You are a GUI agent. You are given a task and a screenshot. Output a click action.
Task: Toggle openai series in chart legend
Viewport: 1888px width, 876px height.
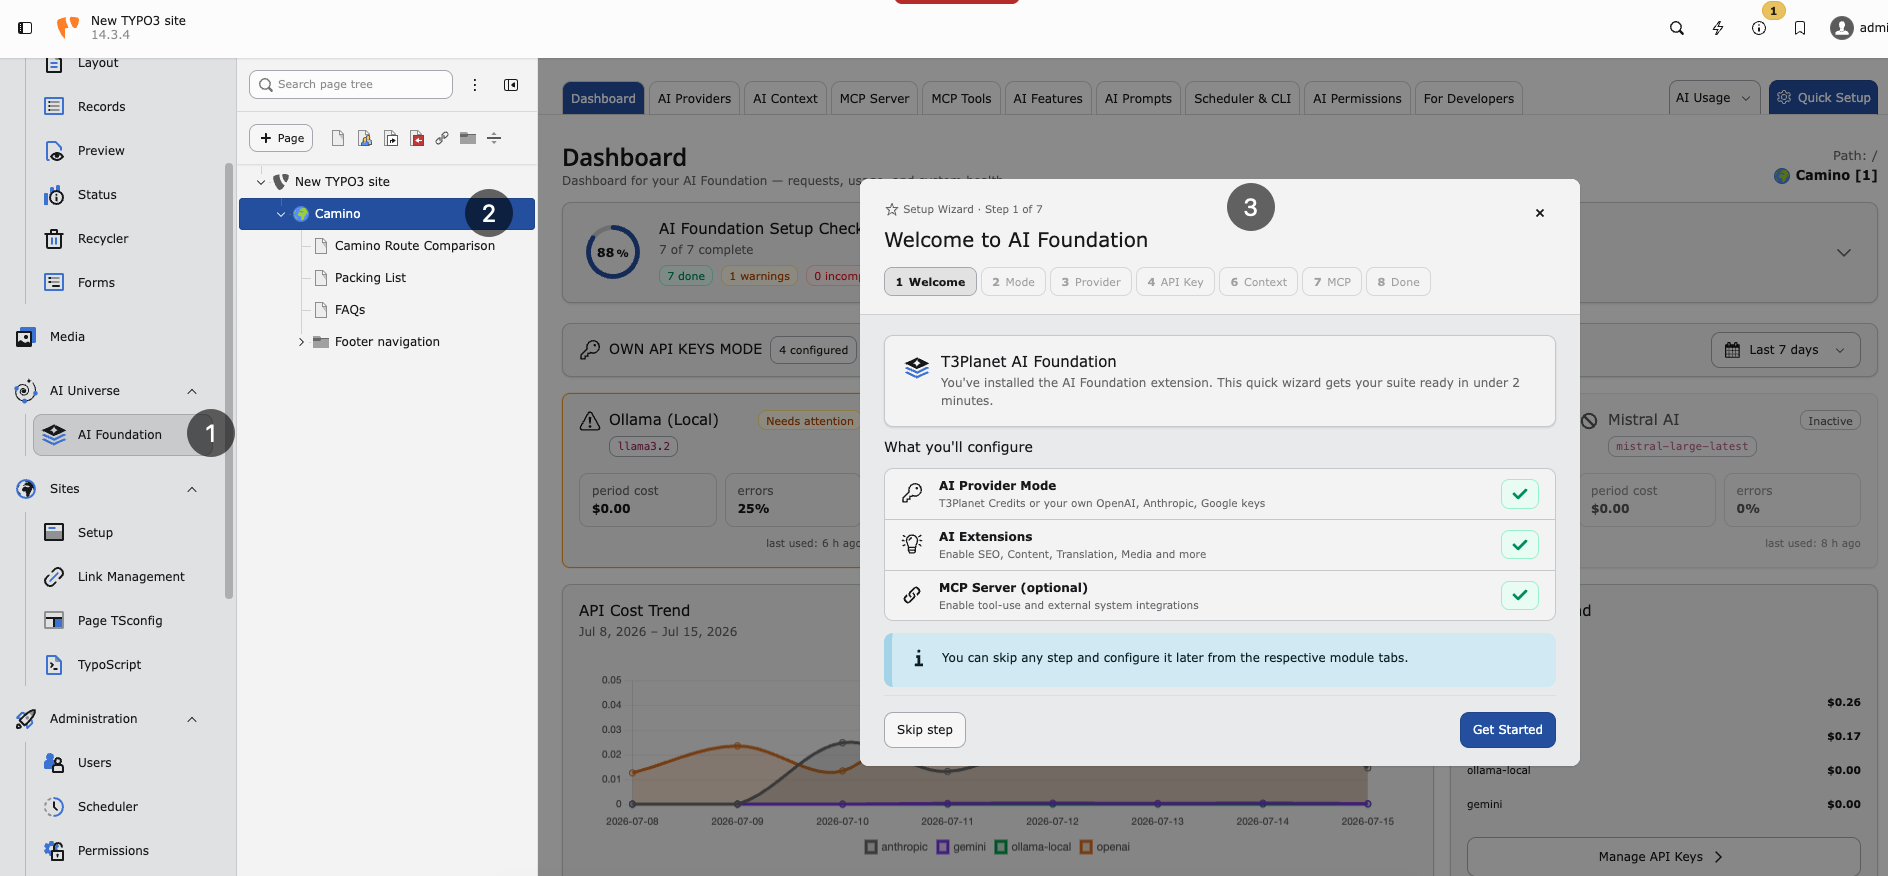1104,847
